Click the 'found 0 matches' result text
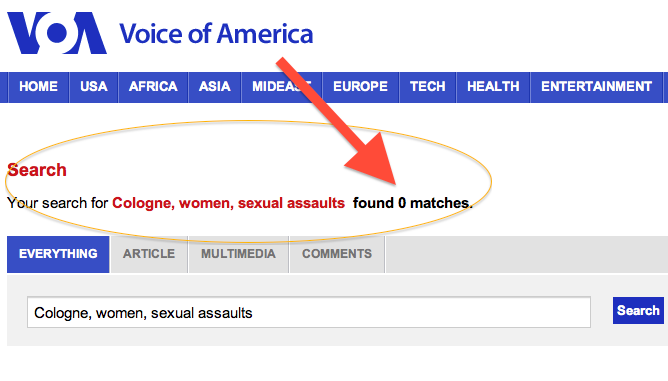Screen dimensions: 668x381 [x=413, y=203]
